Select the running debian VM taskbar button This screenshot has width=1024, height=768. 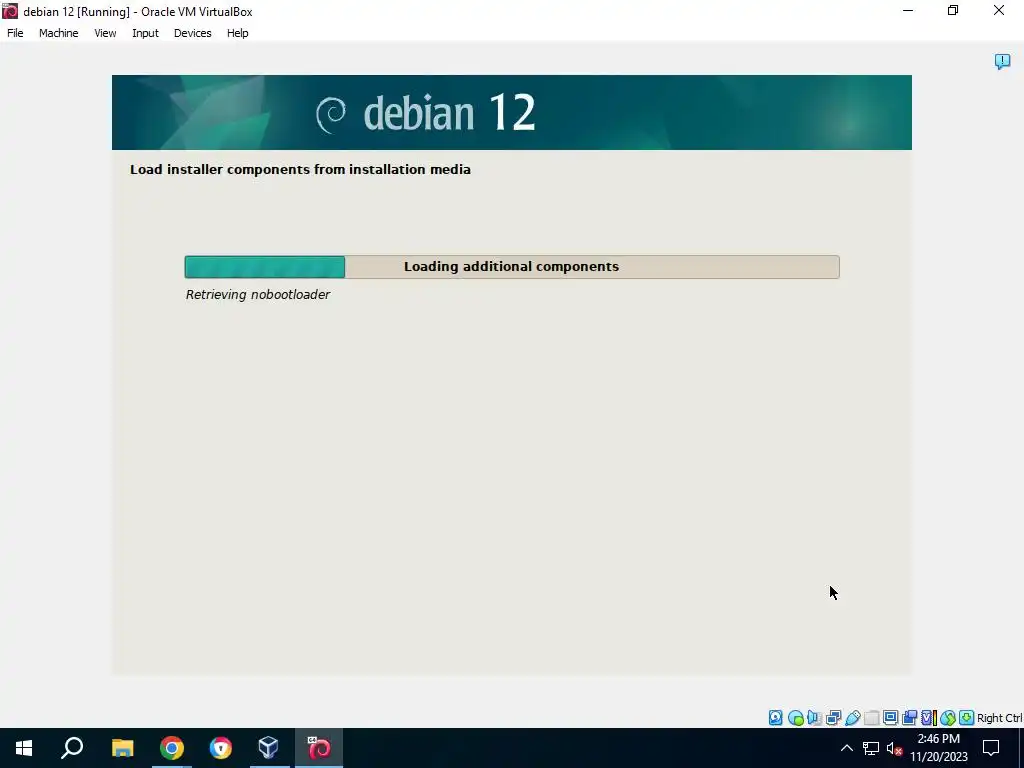pos(319,748)
